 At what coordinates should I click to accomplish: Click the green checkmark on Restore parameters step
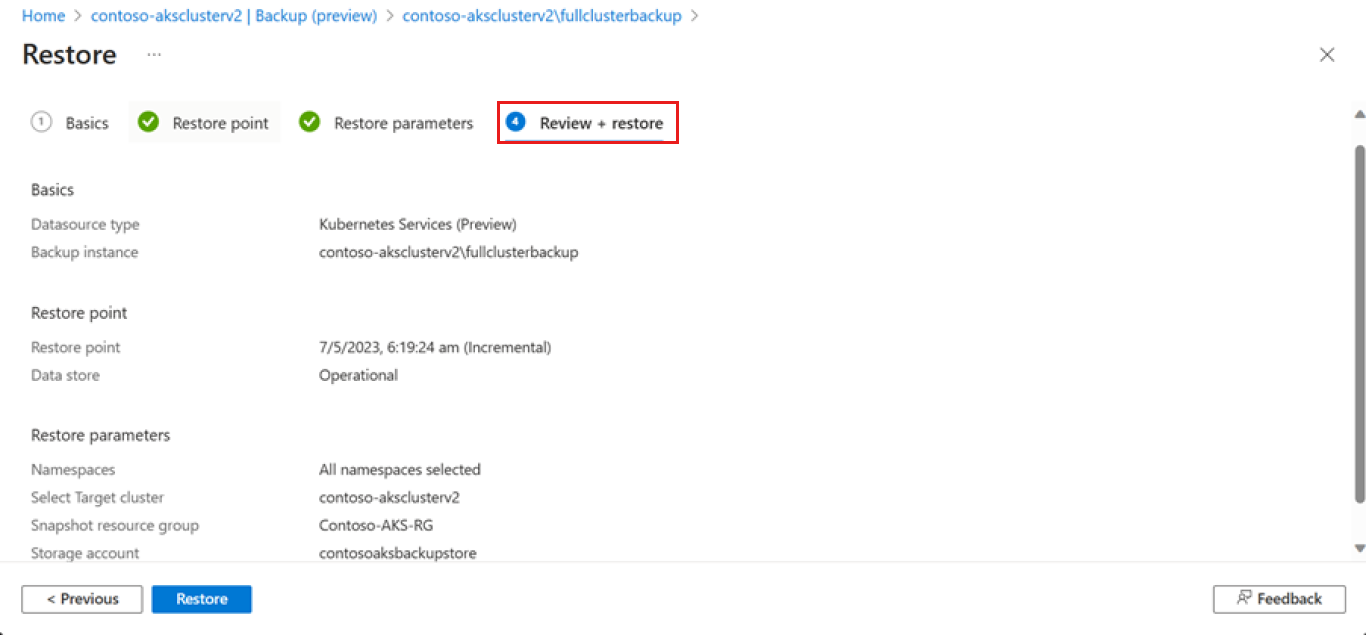click(x=309, y=122)
